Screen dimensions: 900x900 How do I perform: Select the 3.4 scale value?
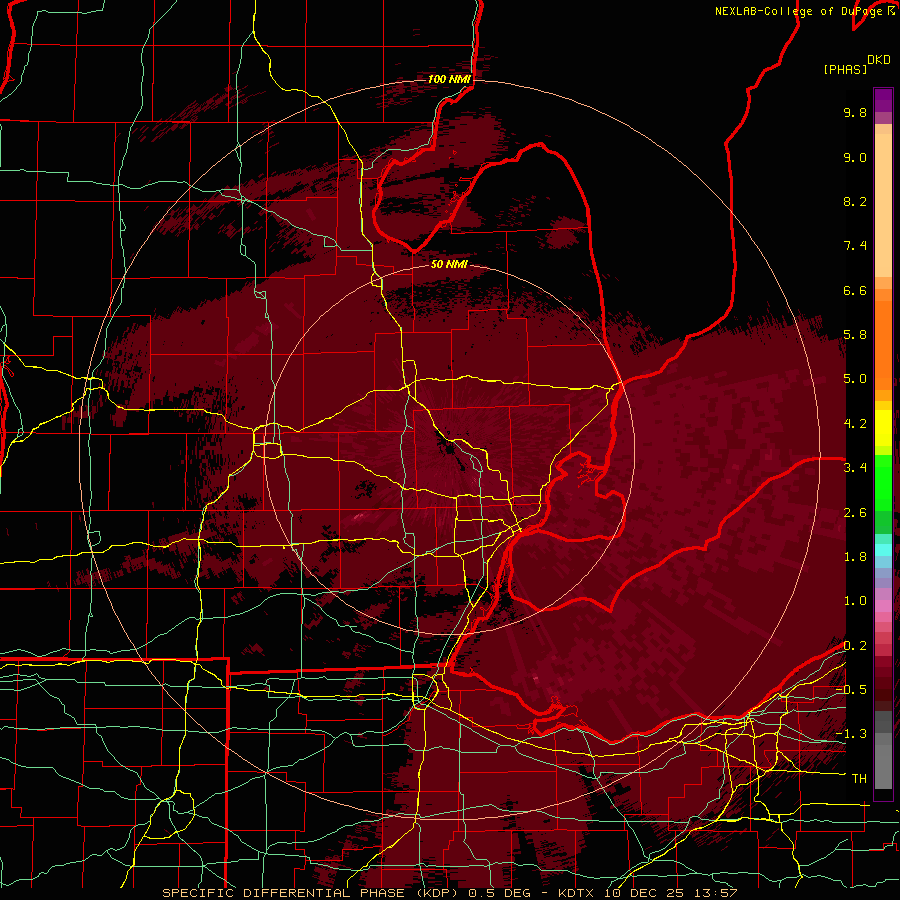tap(855, 468)
